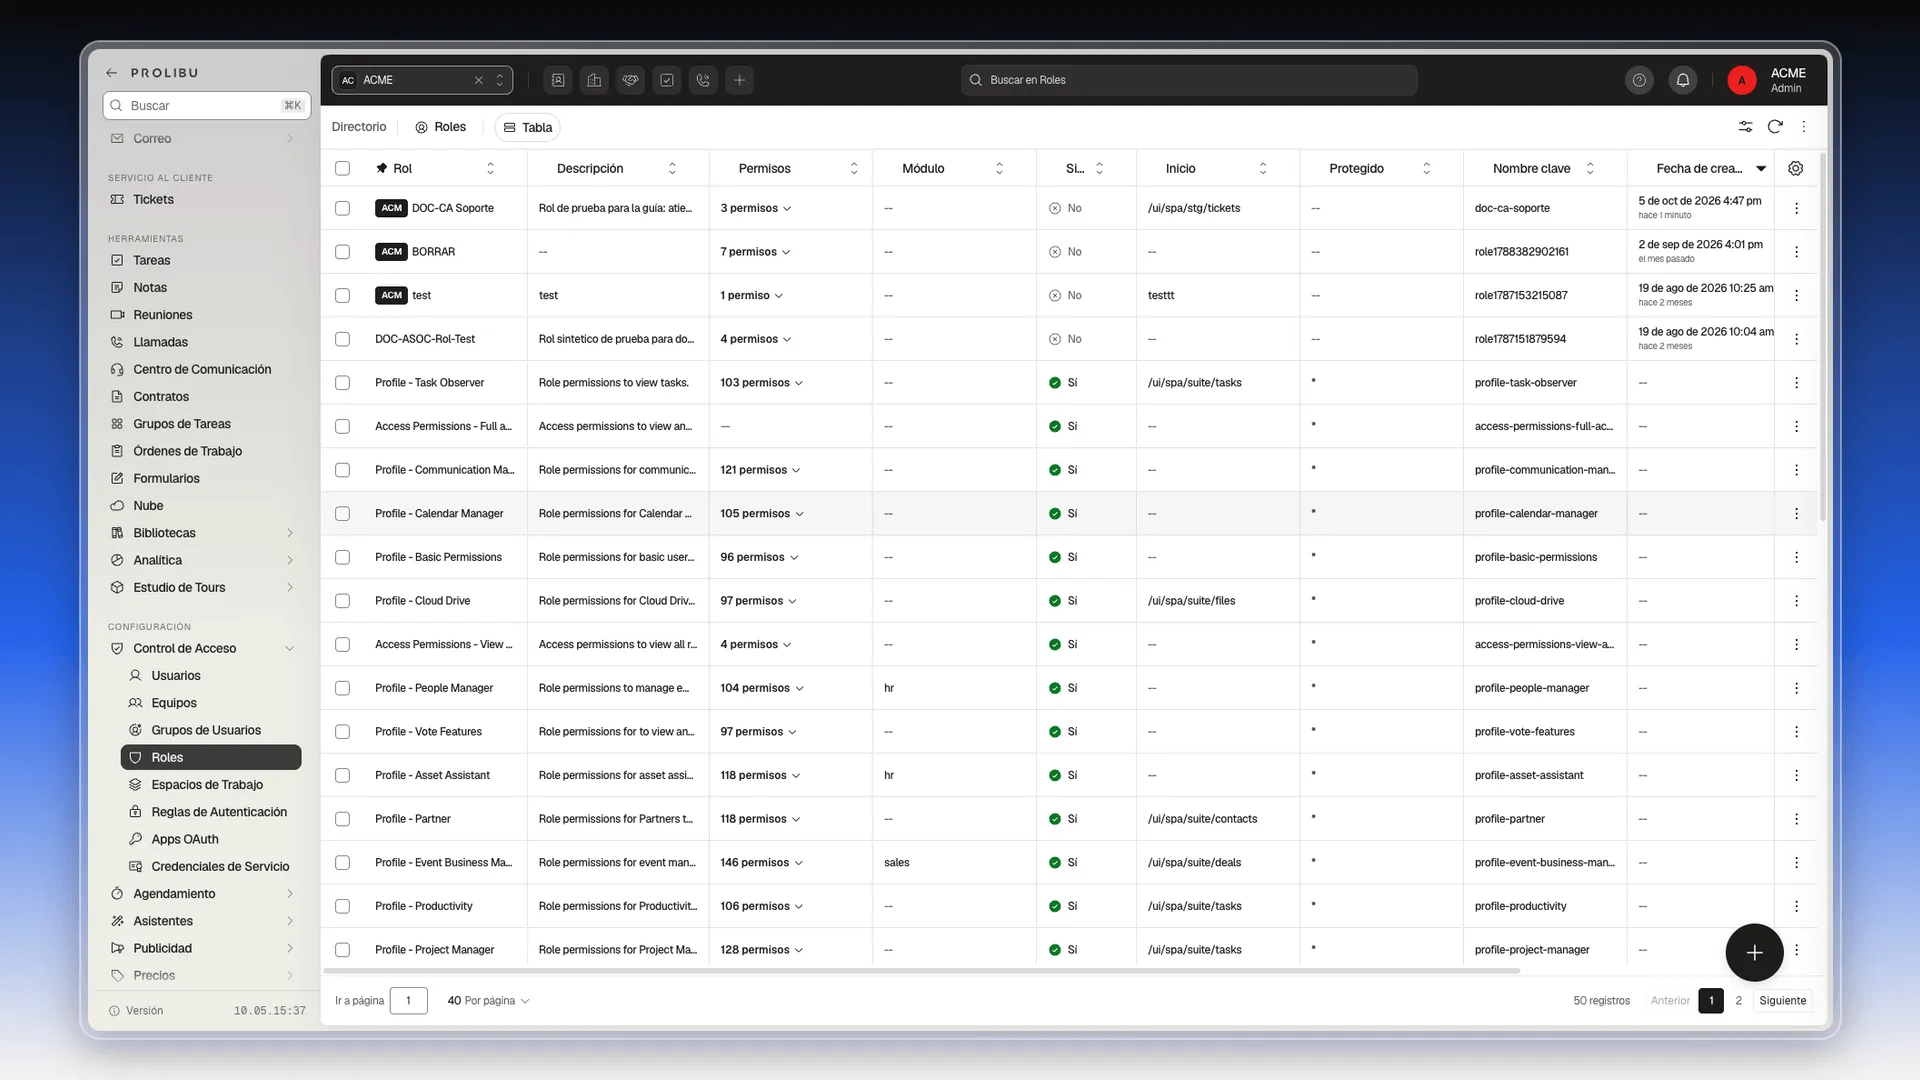Expand 3 permisos for DOC-CA Soporte
Image resolution: width=1920 pixels, height=1080 pixels.
pyautogui.click(x=756, y=208)
